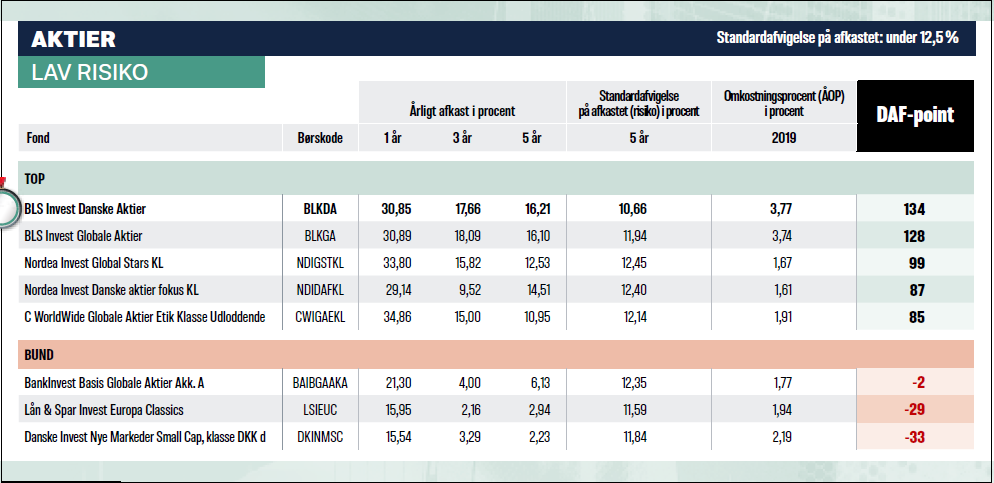Screen dimensions: 994x483
Task: Click DAF-point value -33
Action: coord(913,437)
